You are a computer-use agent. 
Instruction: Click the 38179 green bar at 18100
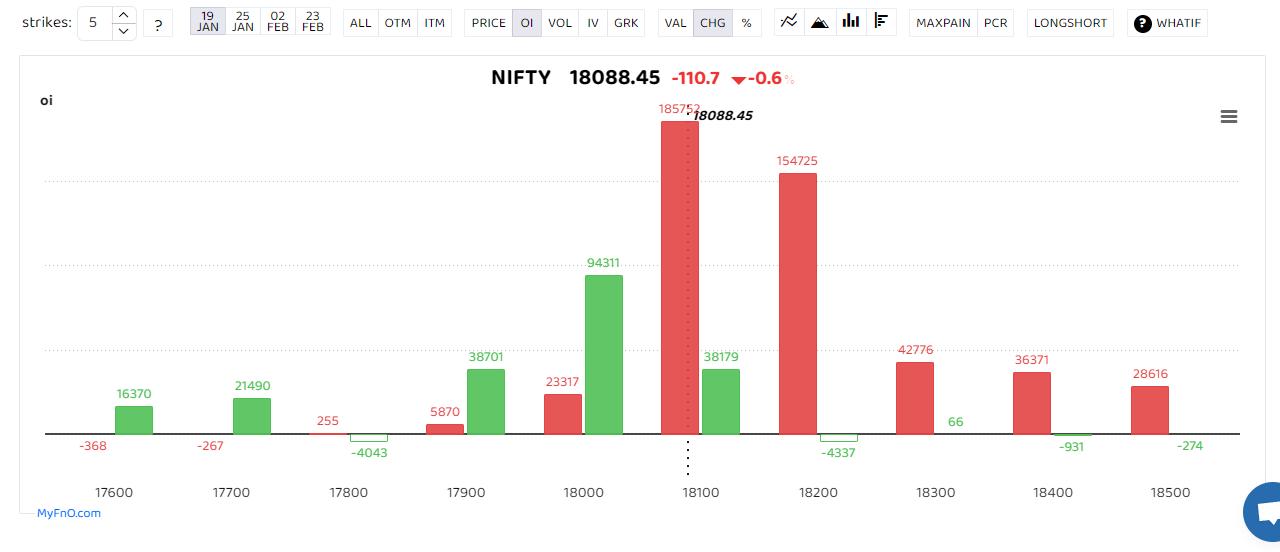721,402
